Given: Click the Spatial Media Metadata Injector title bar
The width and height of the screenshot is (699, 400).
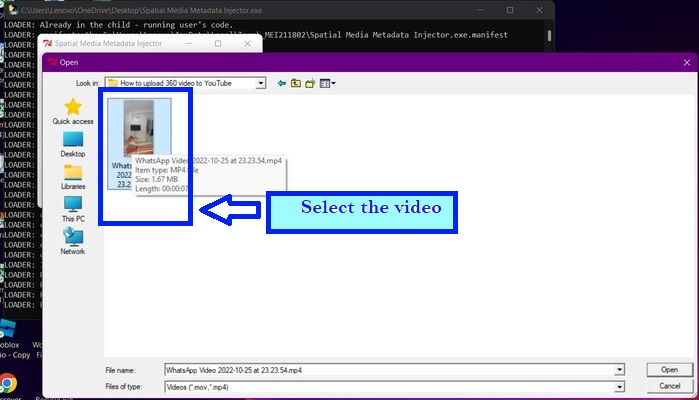Looking at the screenshot, I should [x=120, y=44].
